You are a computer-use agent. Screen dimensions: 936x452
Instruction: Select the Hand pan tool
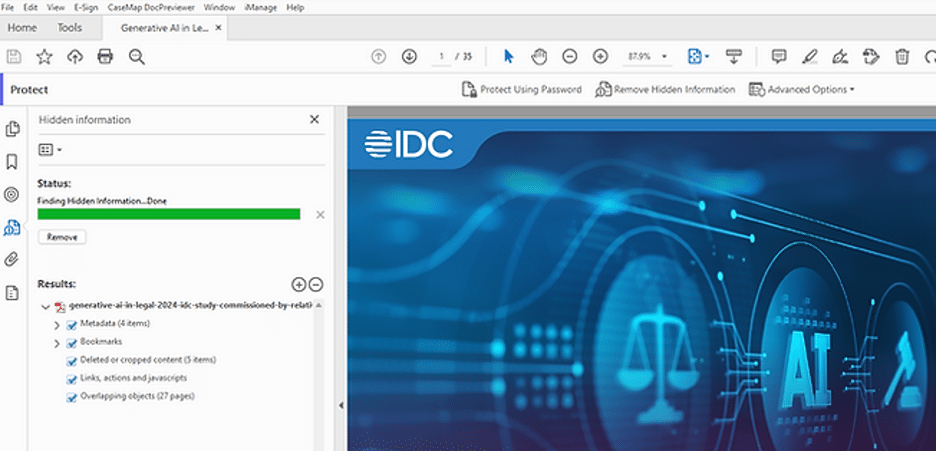coord(539,57)
